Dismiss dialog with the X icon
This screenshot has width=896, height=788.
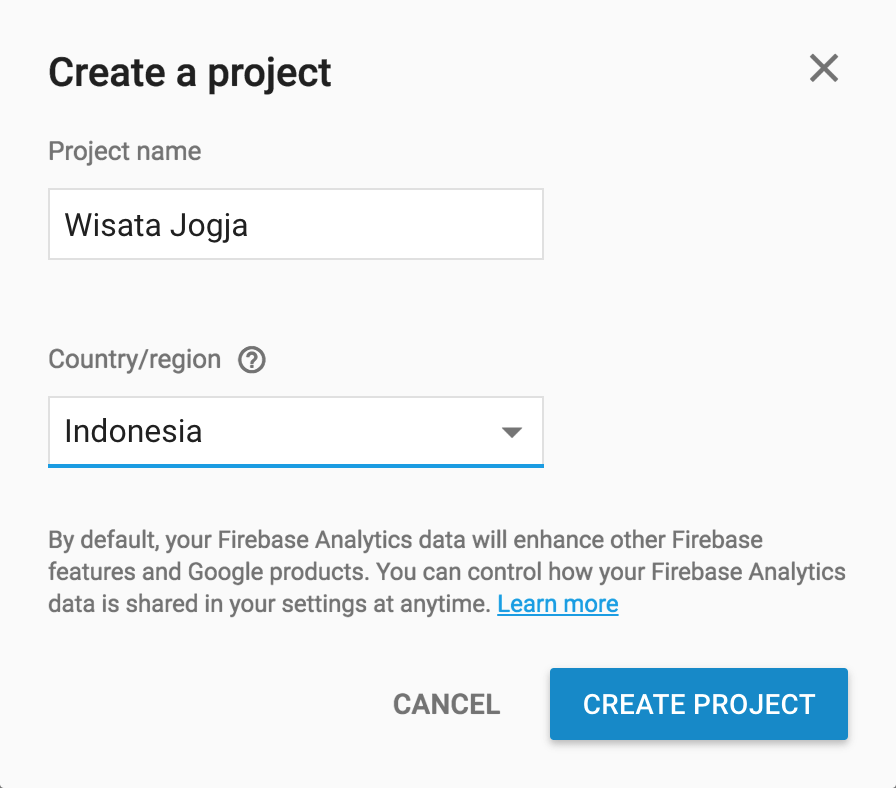click(x=823, y=68)
